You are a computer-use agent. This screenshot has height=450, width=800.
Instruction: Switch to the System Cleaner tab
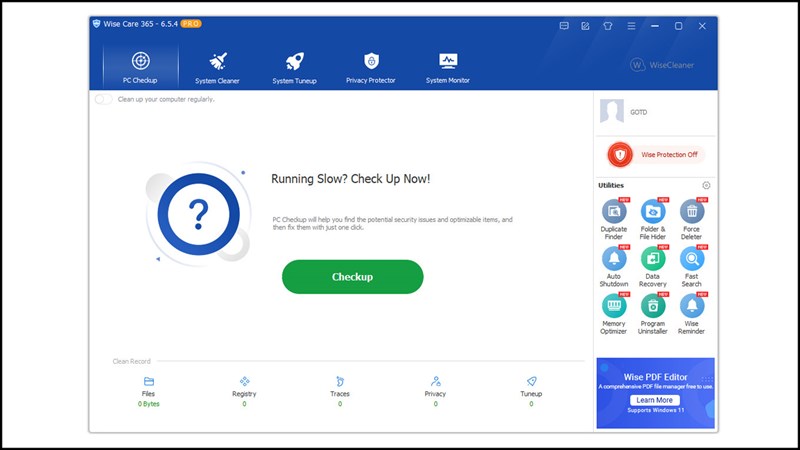point(217,67)
